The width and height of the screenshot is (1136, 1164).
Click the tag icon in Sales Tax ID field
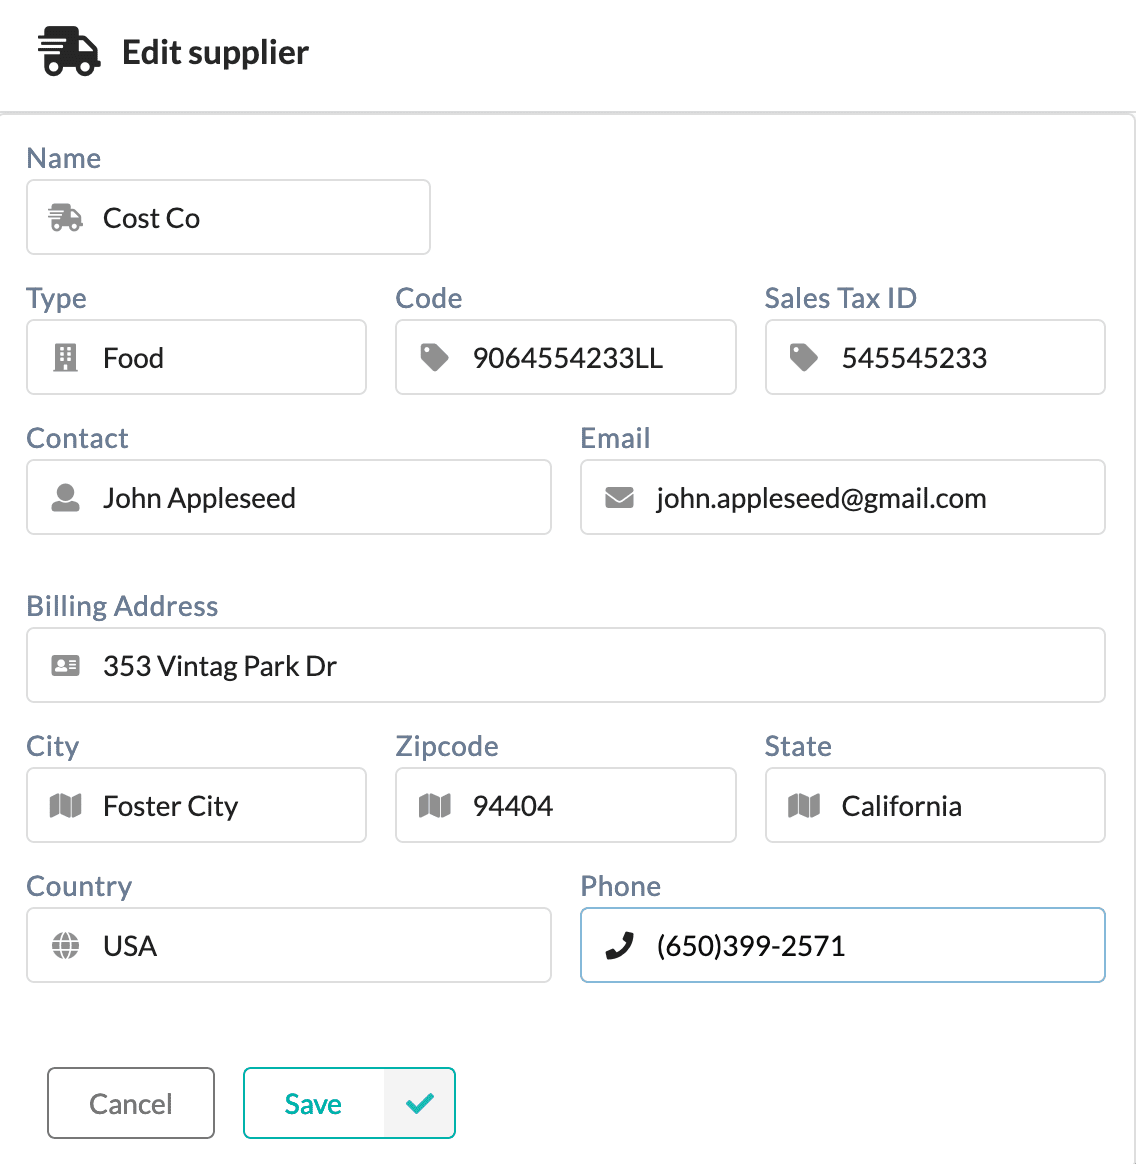click(803, 358)
